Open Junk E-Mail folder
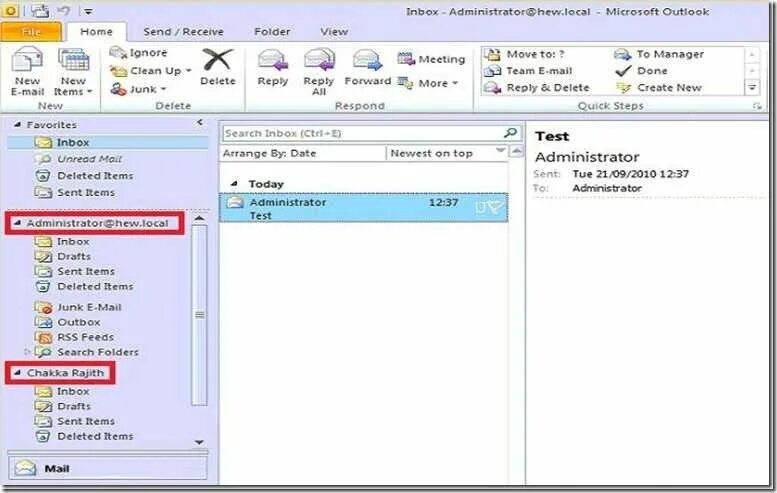Image resolution: width=777 pixels, height=493 pixels. coord(78,307)
